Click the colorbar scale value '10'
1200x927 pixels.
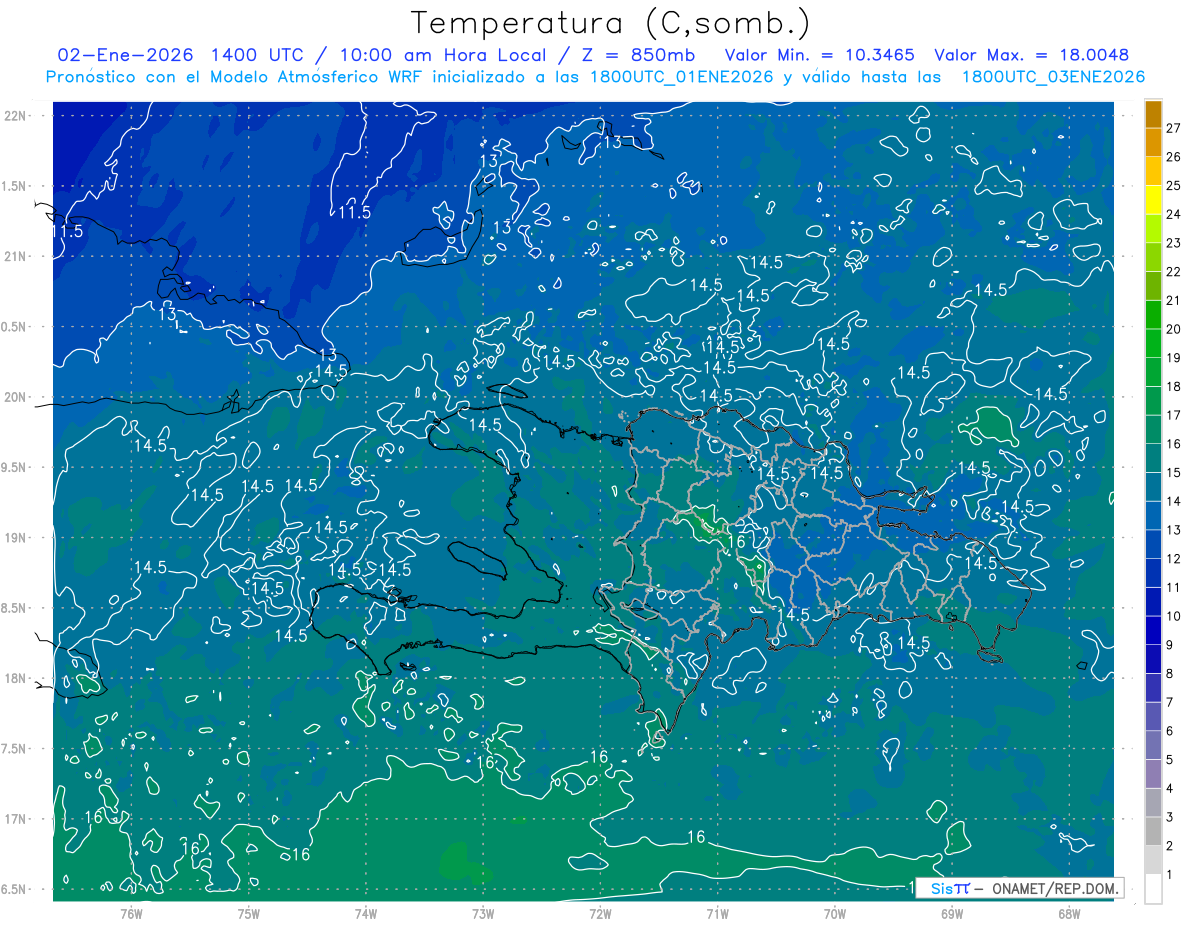point(1174,617)
